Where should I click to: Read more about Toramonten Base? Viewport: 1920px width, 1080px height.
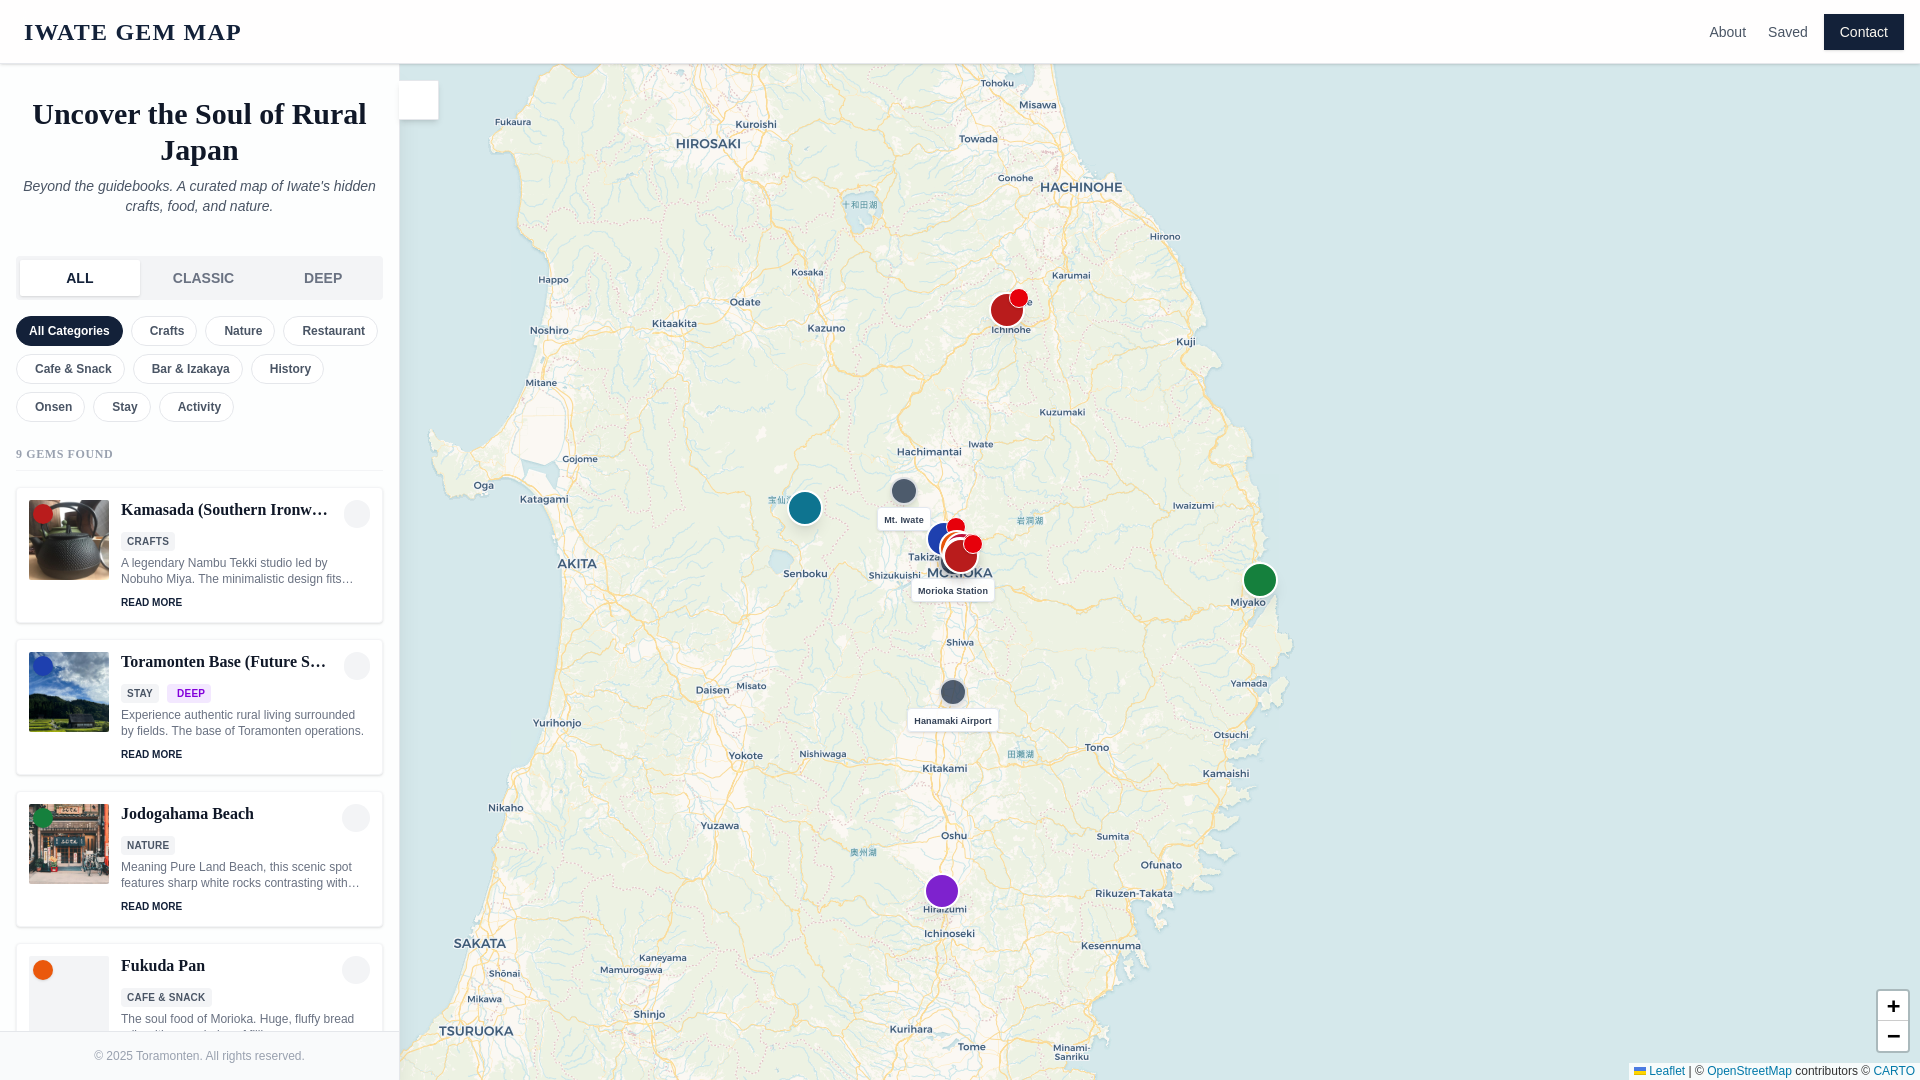151,755
